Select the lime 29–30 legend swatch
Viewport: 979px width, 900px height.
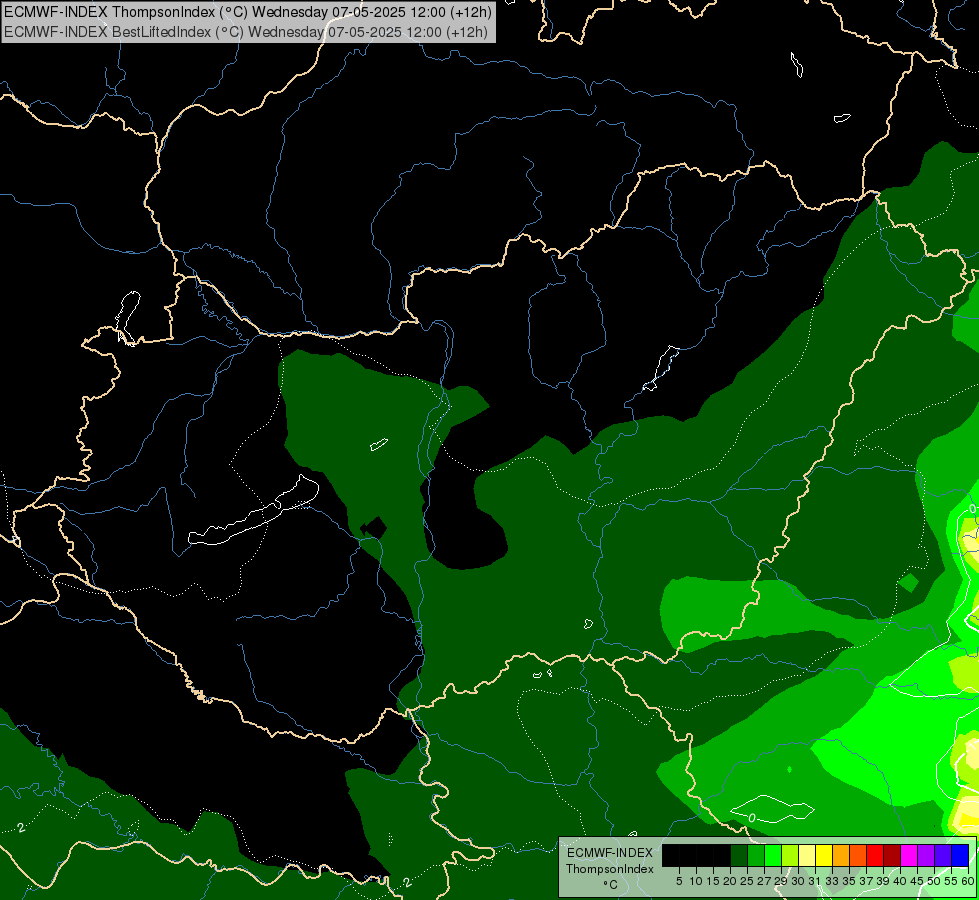pyautogui.click(x=790, y=855)
